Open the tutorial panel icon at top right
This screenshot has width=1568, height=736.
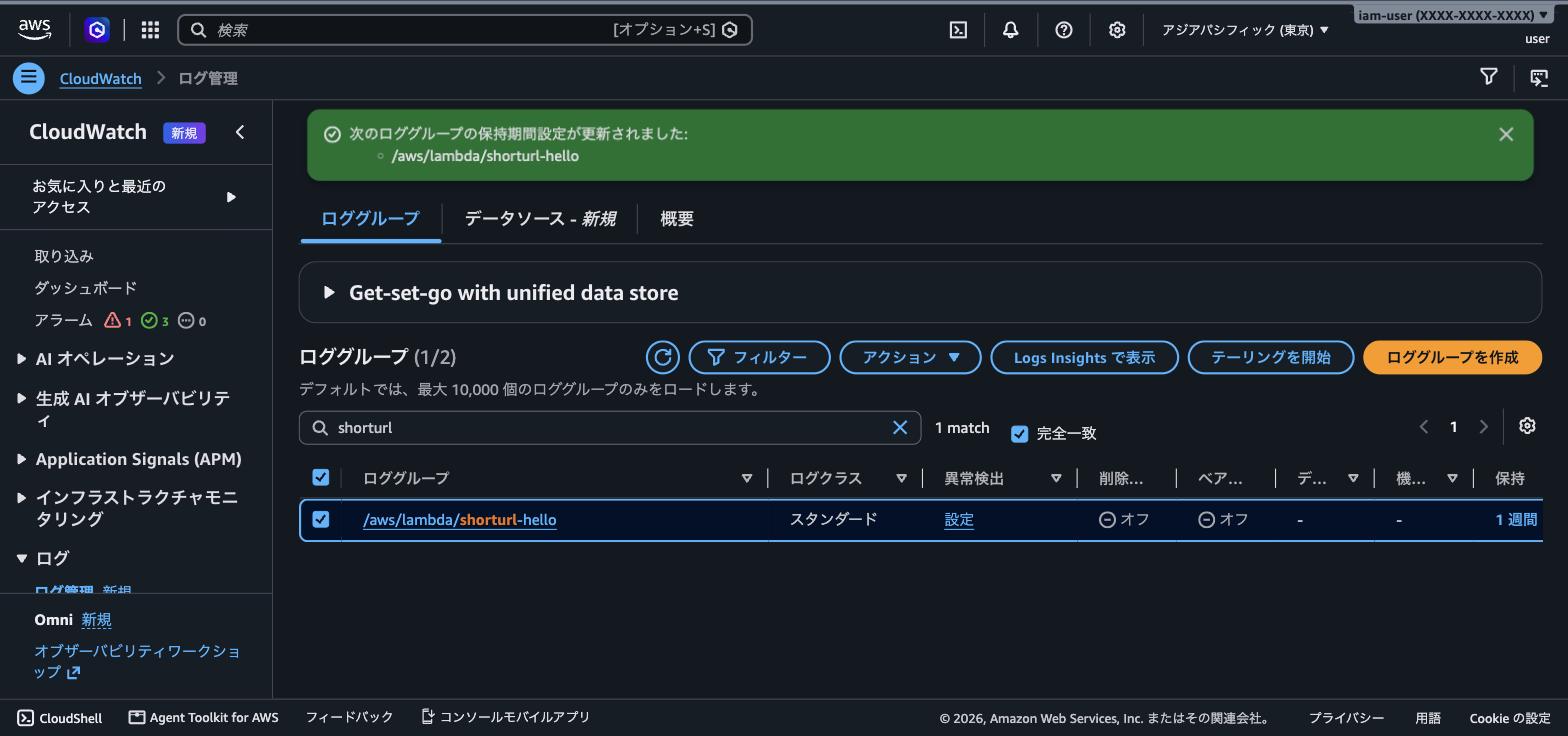[1539, 77]
